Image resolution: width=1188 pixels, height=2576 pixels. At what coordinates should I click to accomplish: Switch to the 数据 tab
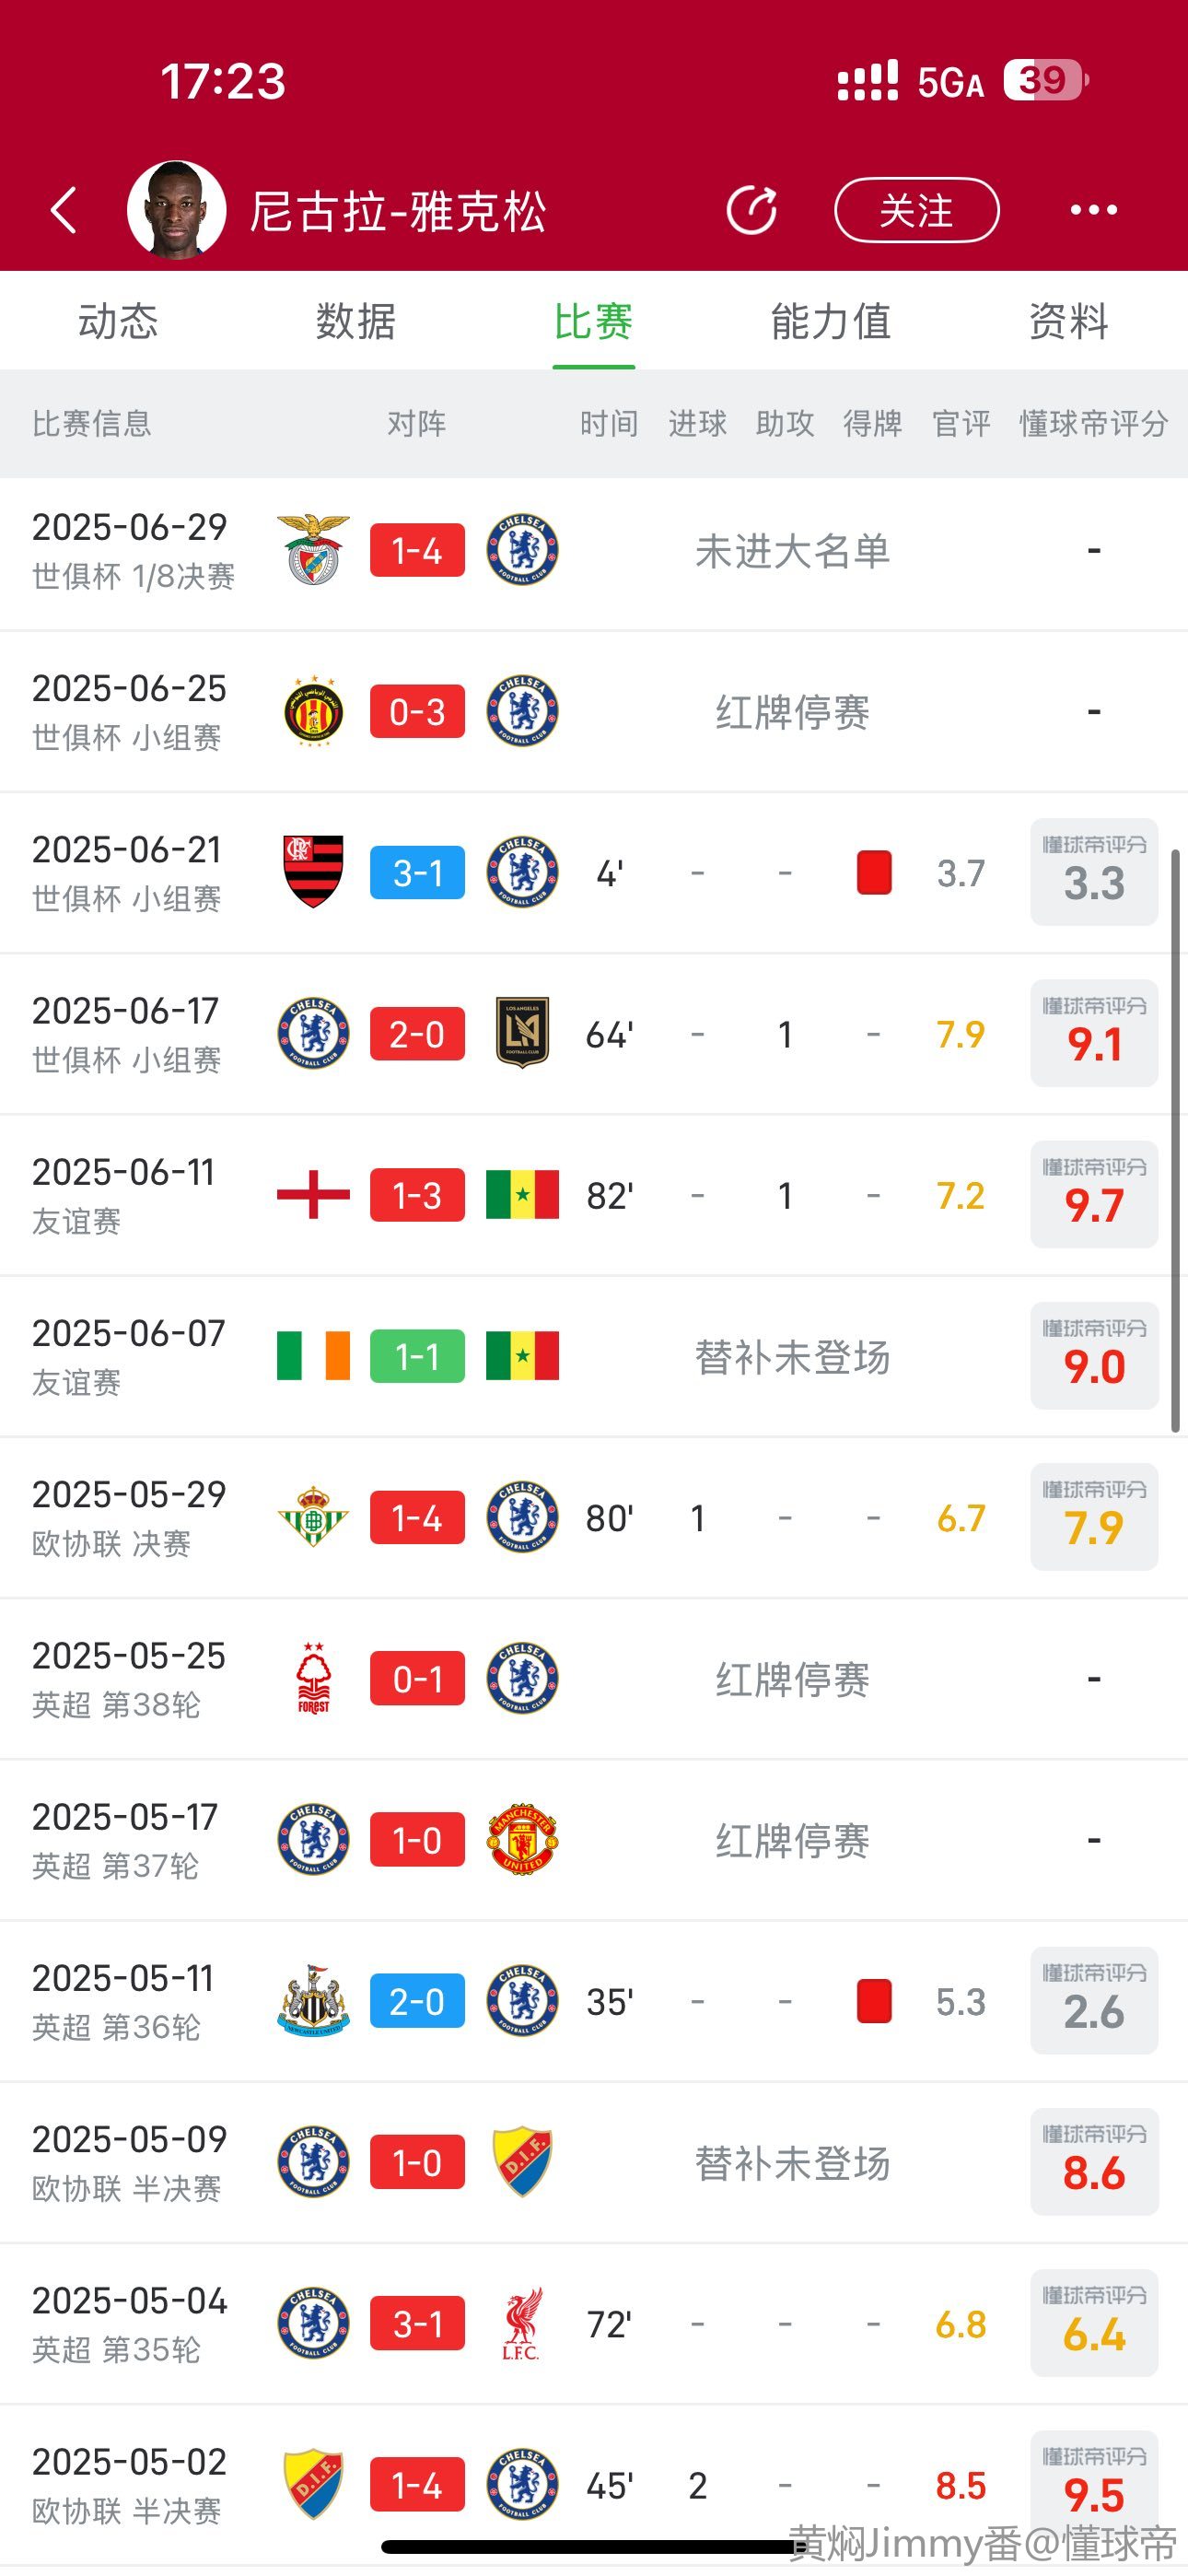pos(355,322)
